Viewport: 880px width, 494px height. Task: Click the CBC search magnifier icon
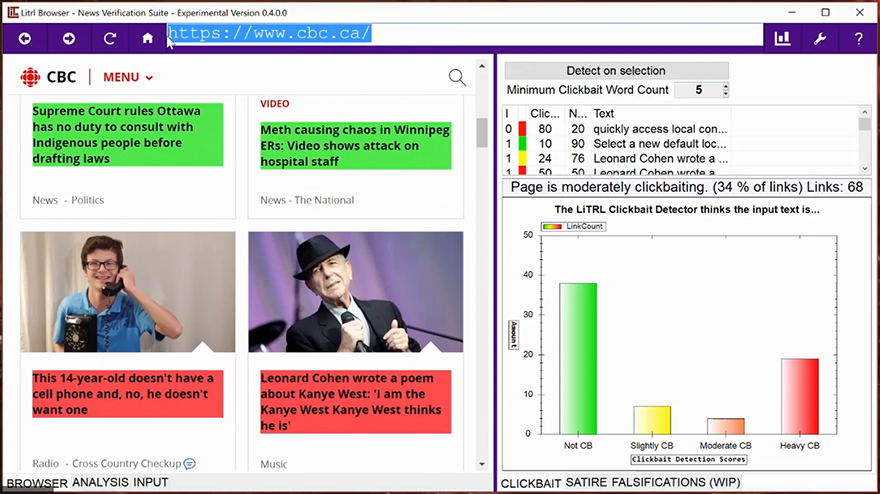point(457,77)
